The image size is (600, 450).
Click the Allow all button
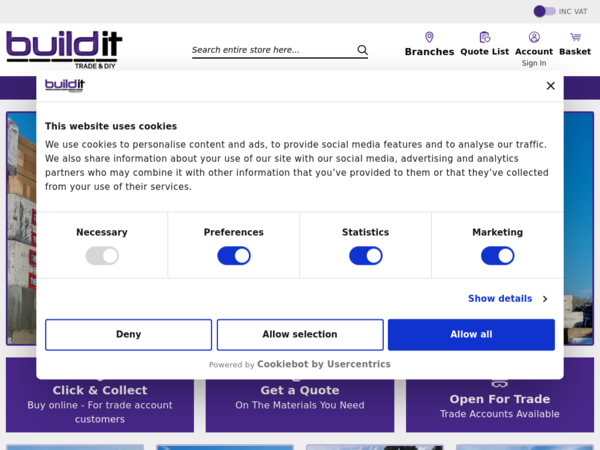tap(471, 334)
